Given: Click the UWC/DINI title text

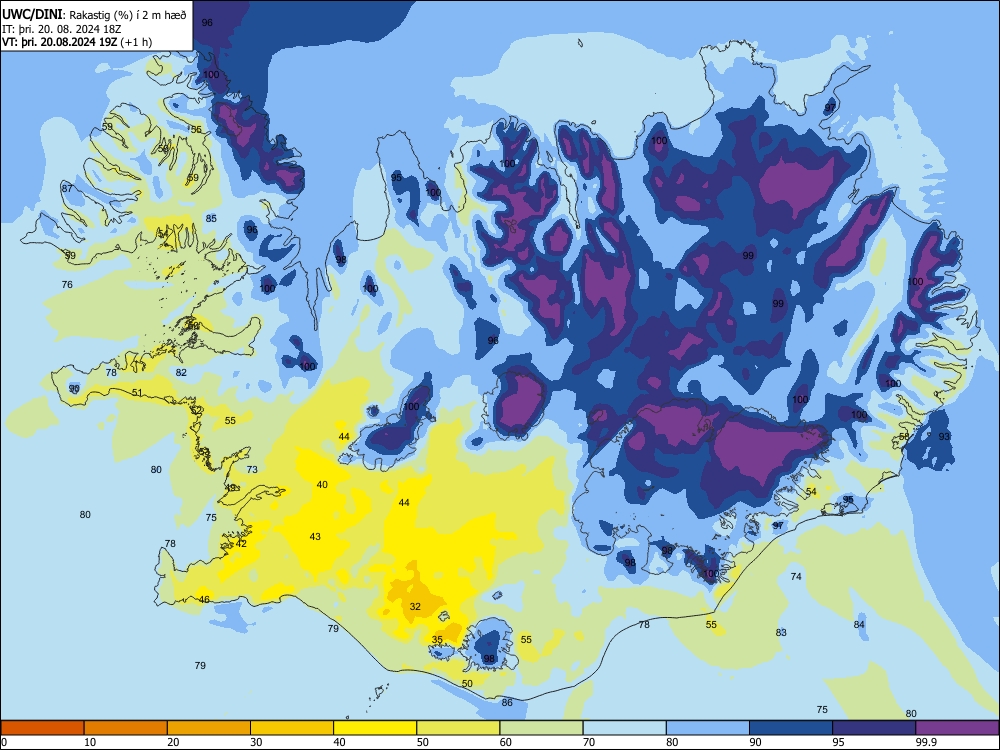Looking at the screenshot, I should [33, 15].
